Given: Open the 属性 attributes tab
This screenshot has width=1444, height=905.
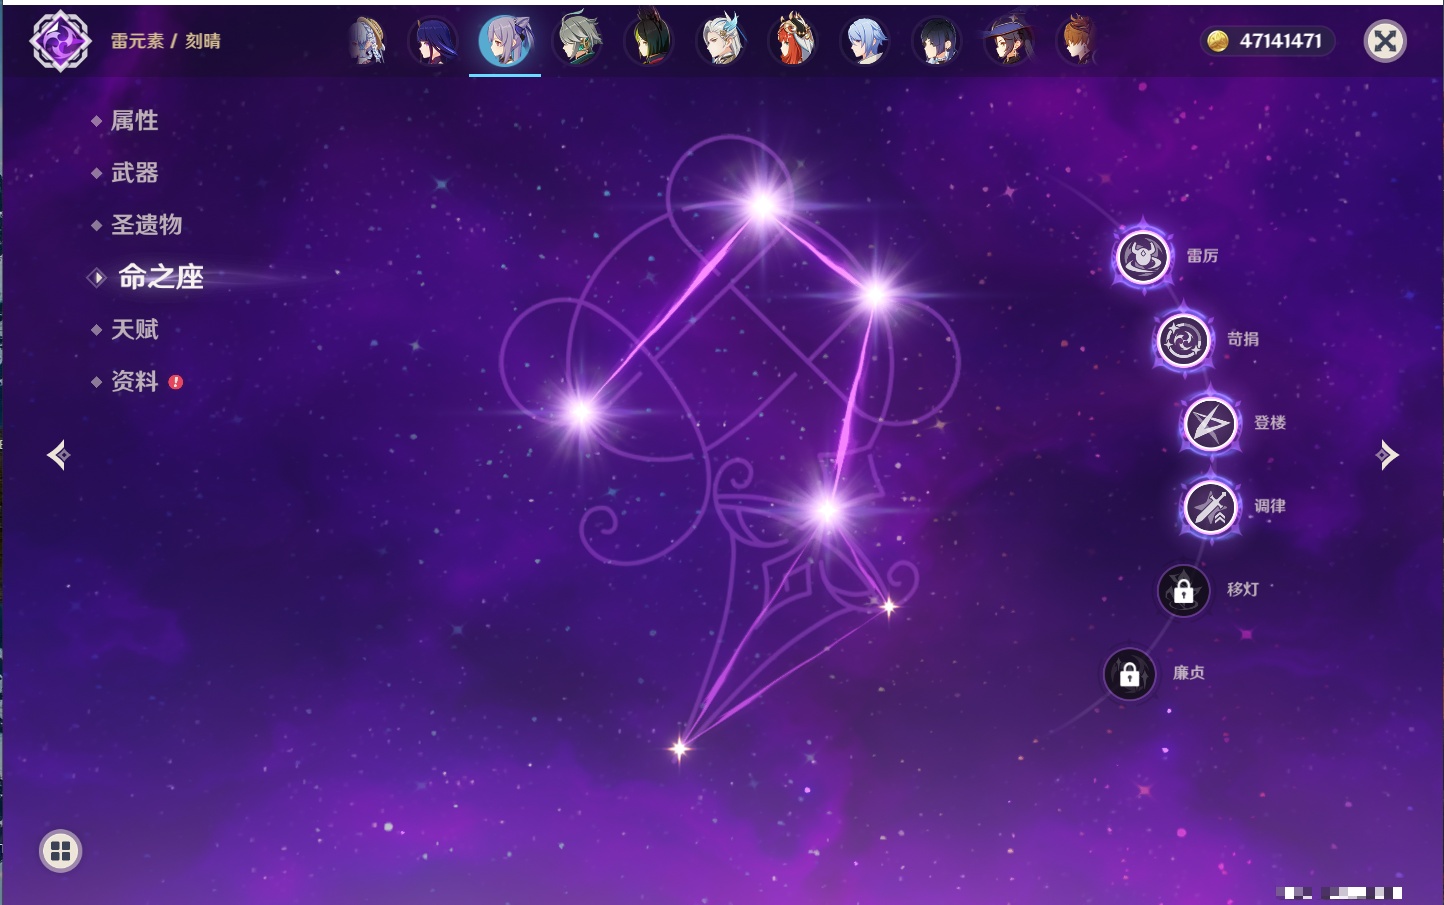Looking at the screenshot, I should tap(134, 121).
